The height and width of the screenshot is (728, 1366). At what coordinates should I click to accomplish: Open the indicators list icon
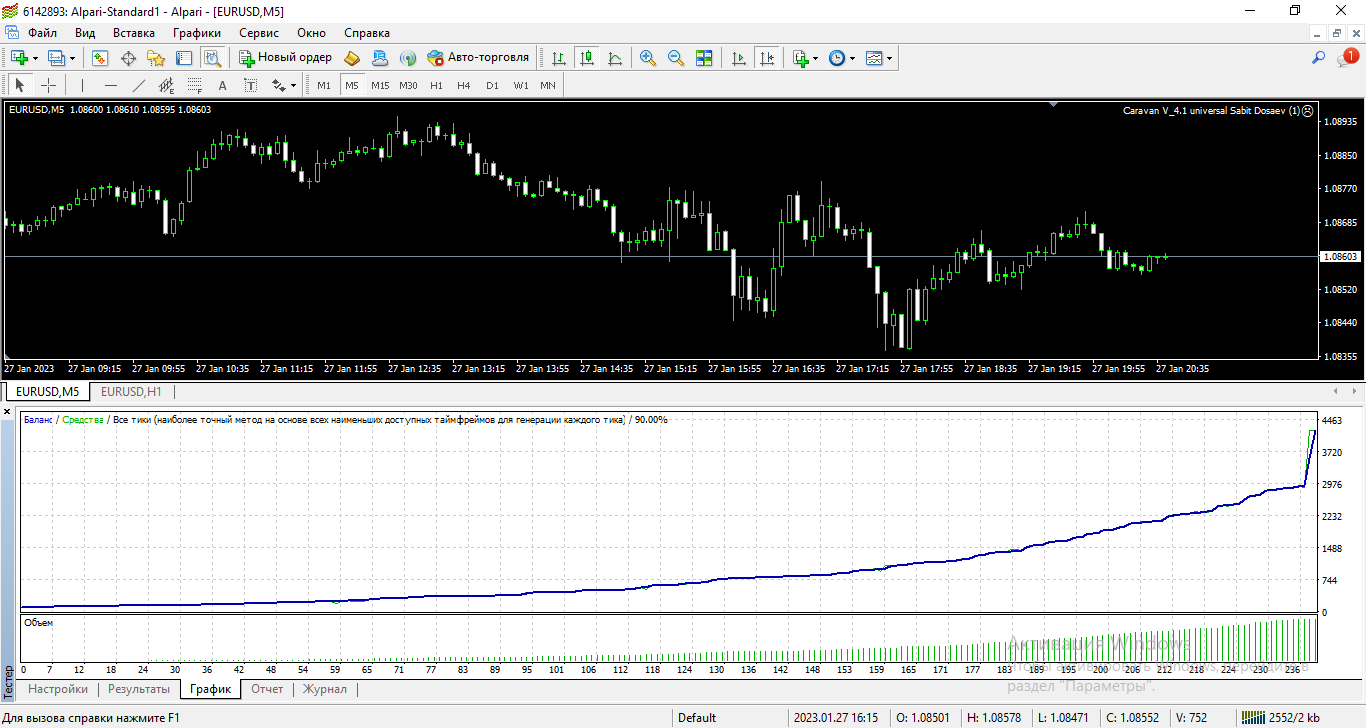coord(800,58)
